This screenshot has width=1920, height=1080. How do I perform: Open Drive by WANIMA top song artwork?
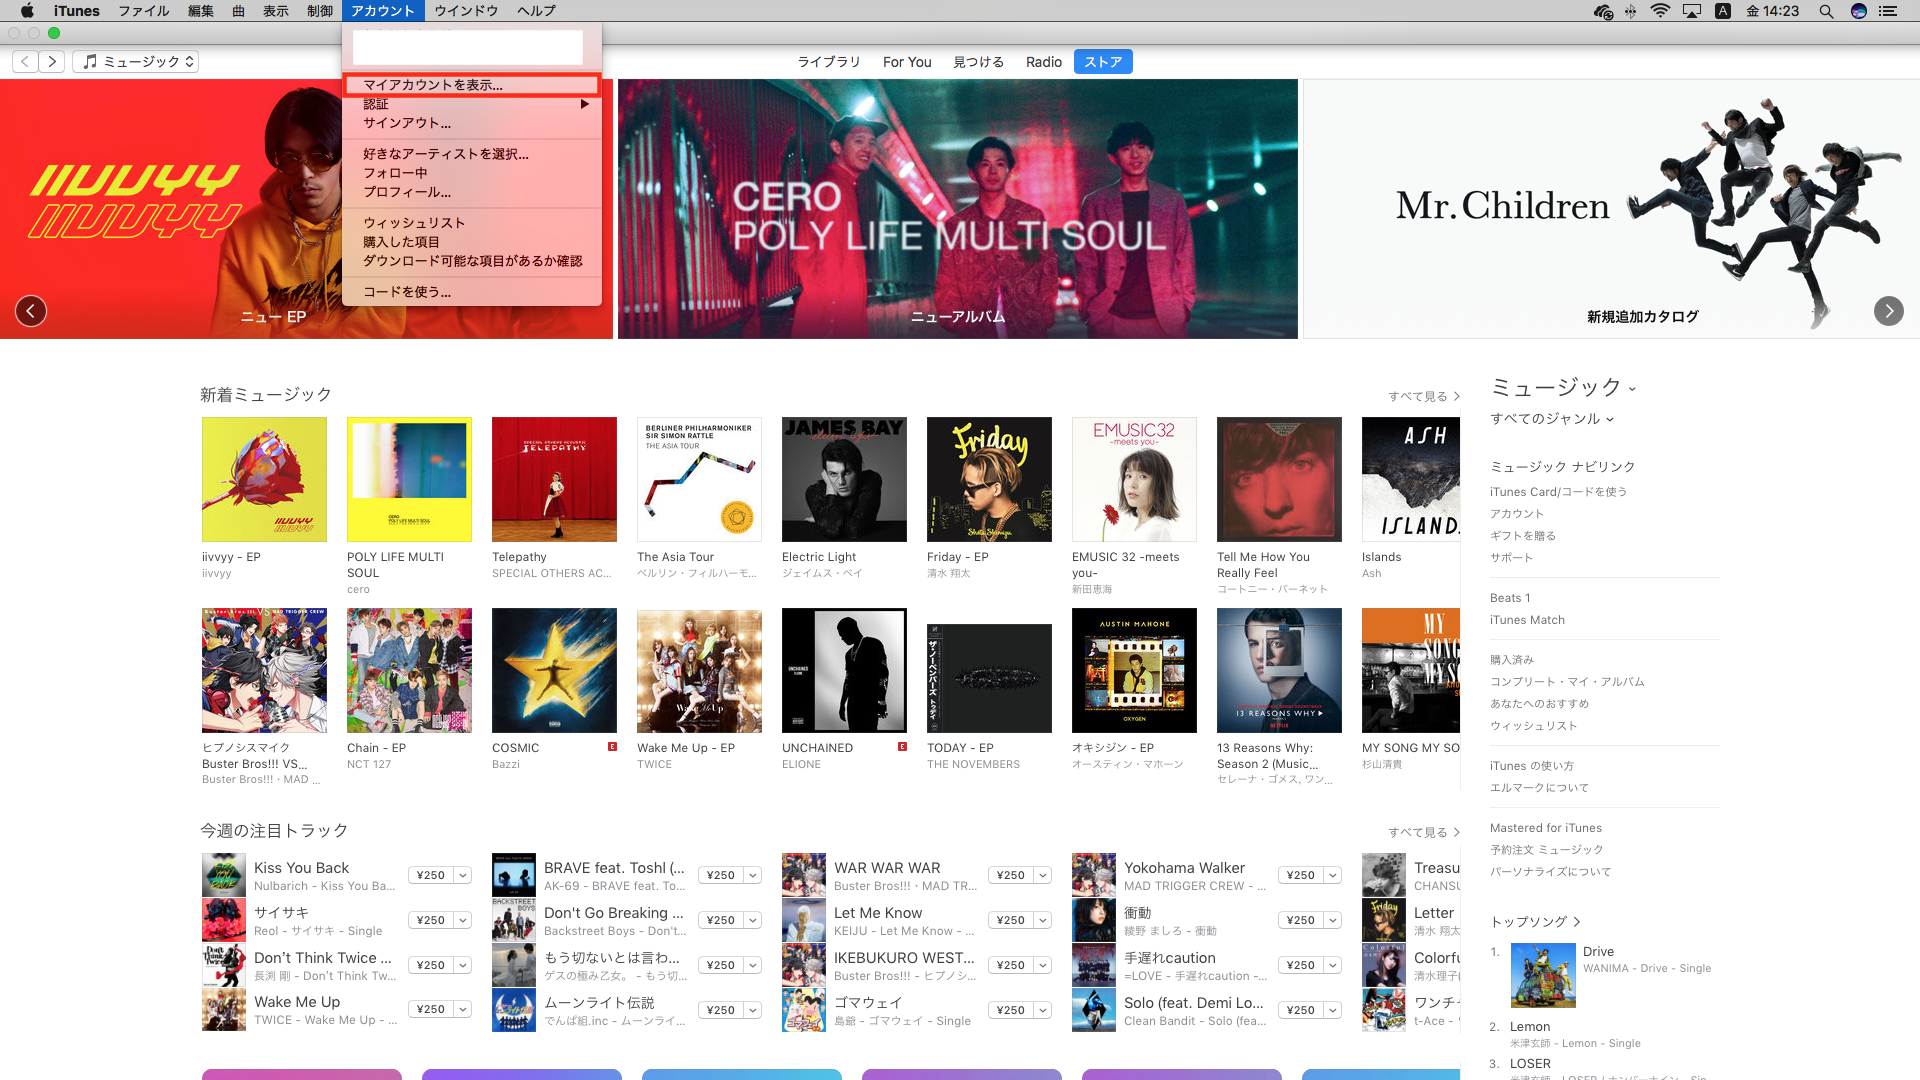point(1543,975)
